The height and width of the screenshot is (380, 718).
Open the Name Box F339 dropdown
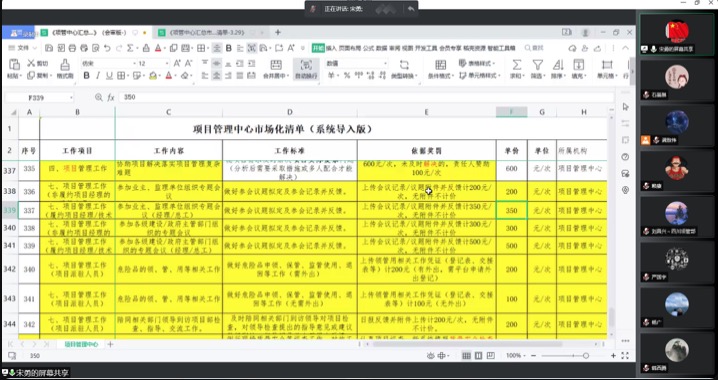pos(71,98)
